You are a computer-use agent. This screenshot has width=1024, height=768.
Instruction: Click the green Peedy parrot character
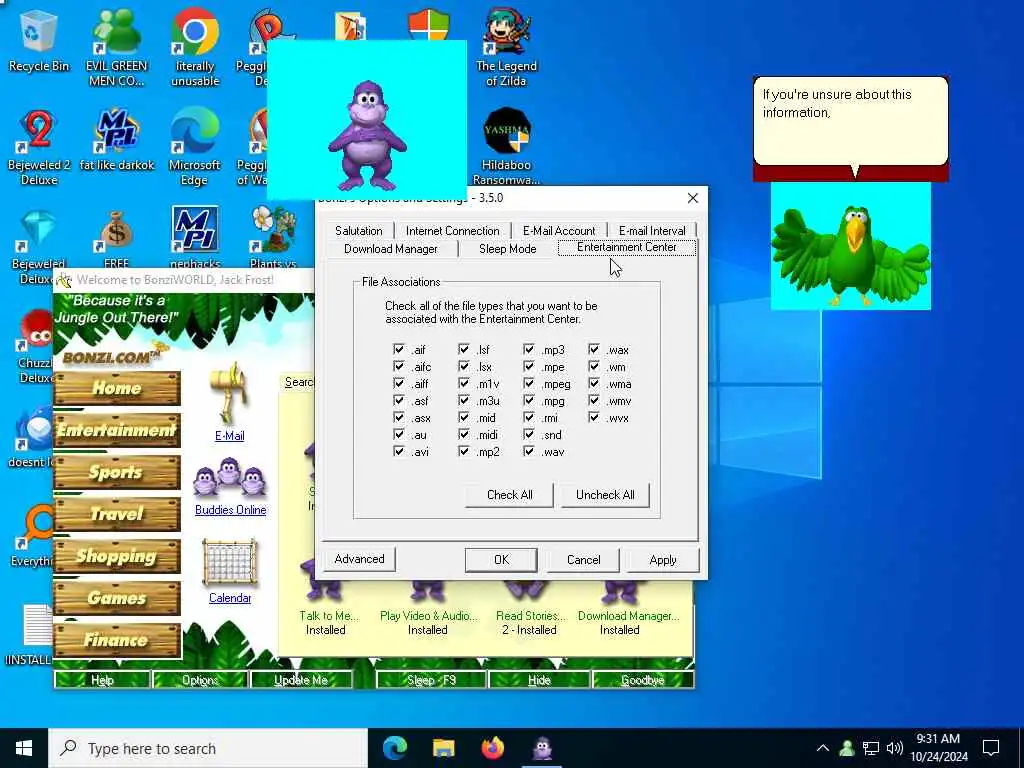(850, 255)
